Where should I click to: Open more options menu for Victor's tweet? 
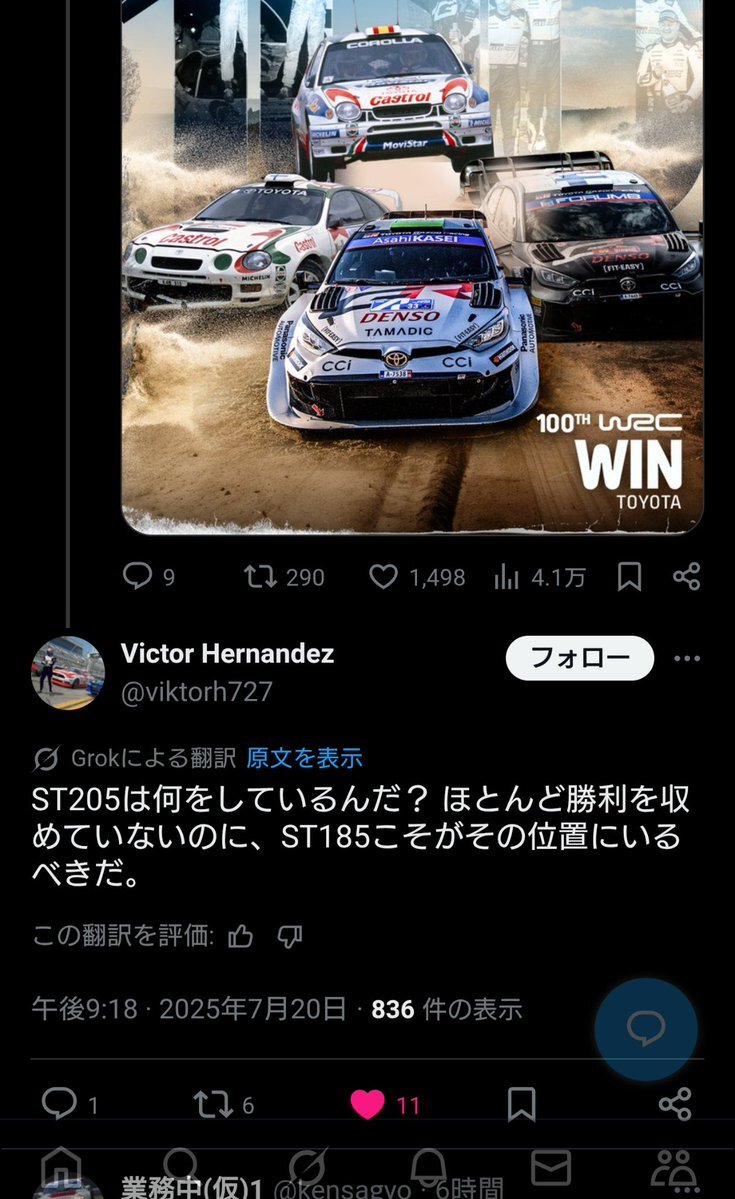(x=687, y=658)
